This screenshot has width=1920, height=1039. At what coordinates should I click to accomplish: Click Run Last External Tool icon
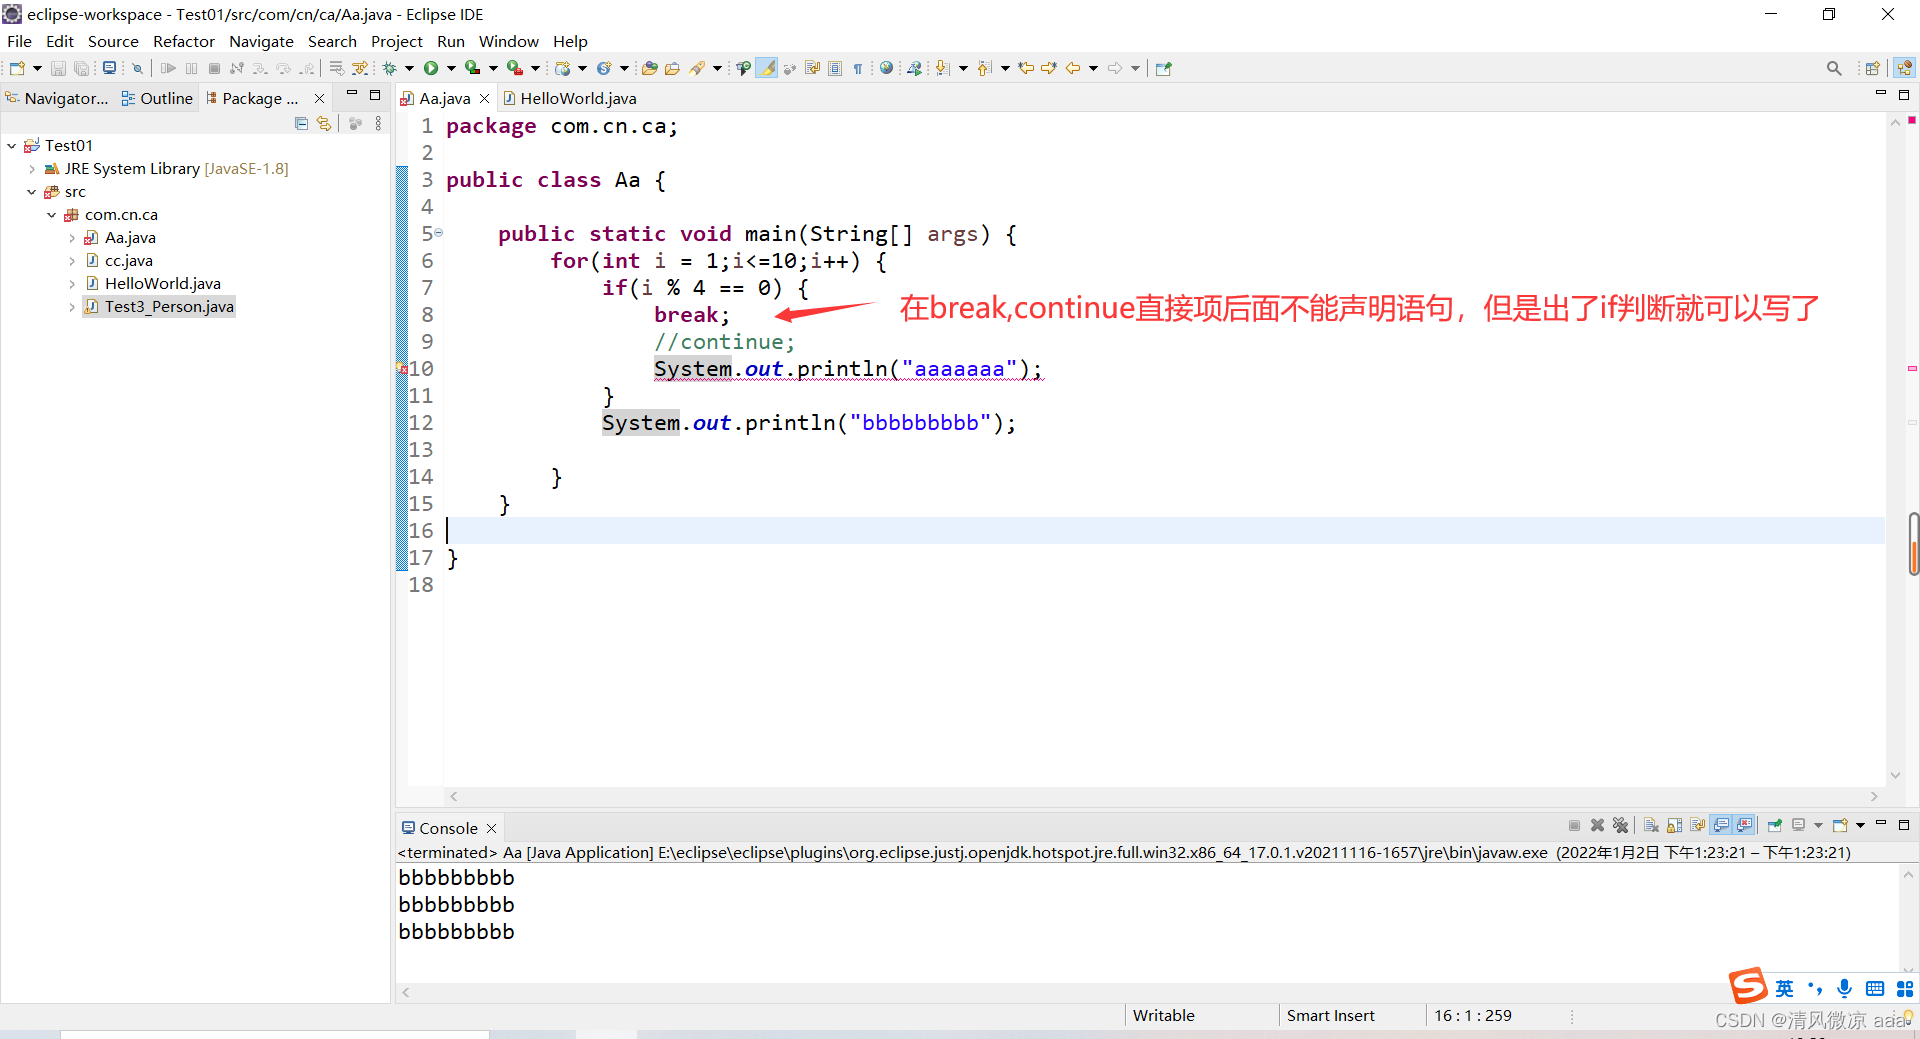coord(515,68)
